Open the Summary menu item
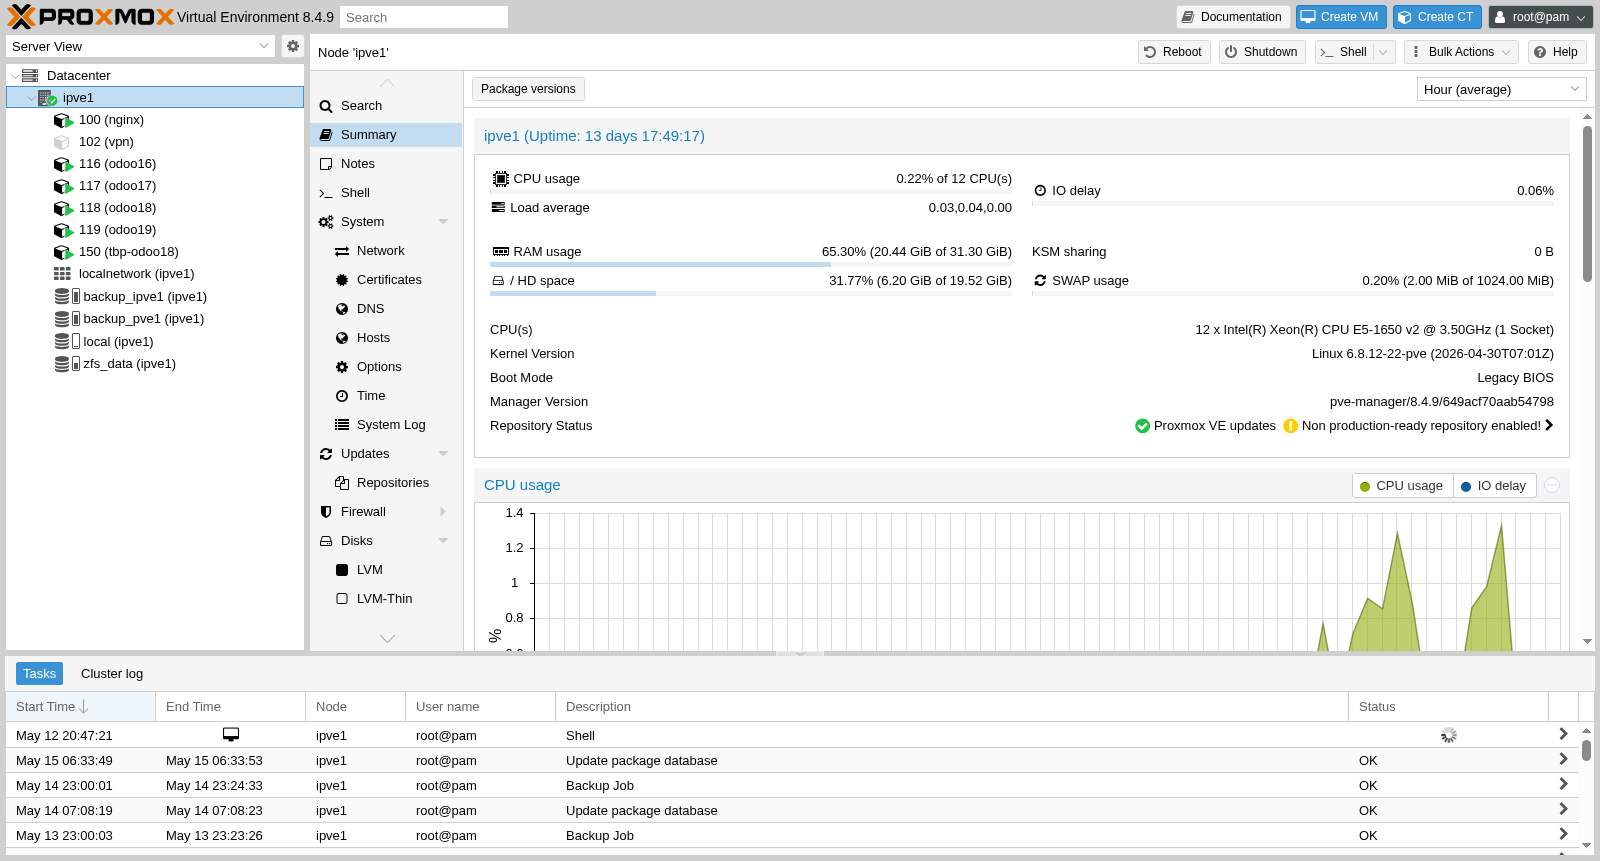 point(386,135)
